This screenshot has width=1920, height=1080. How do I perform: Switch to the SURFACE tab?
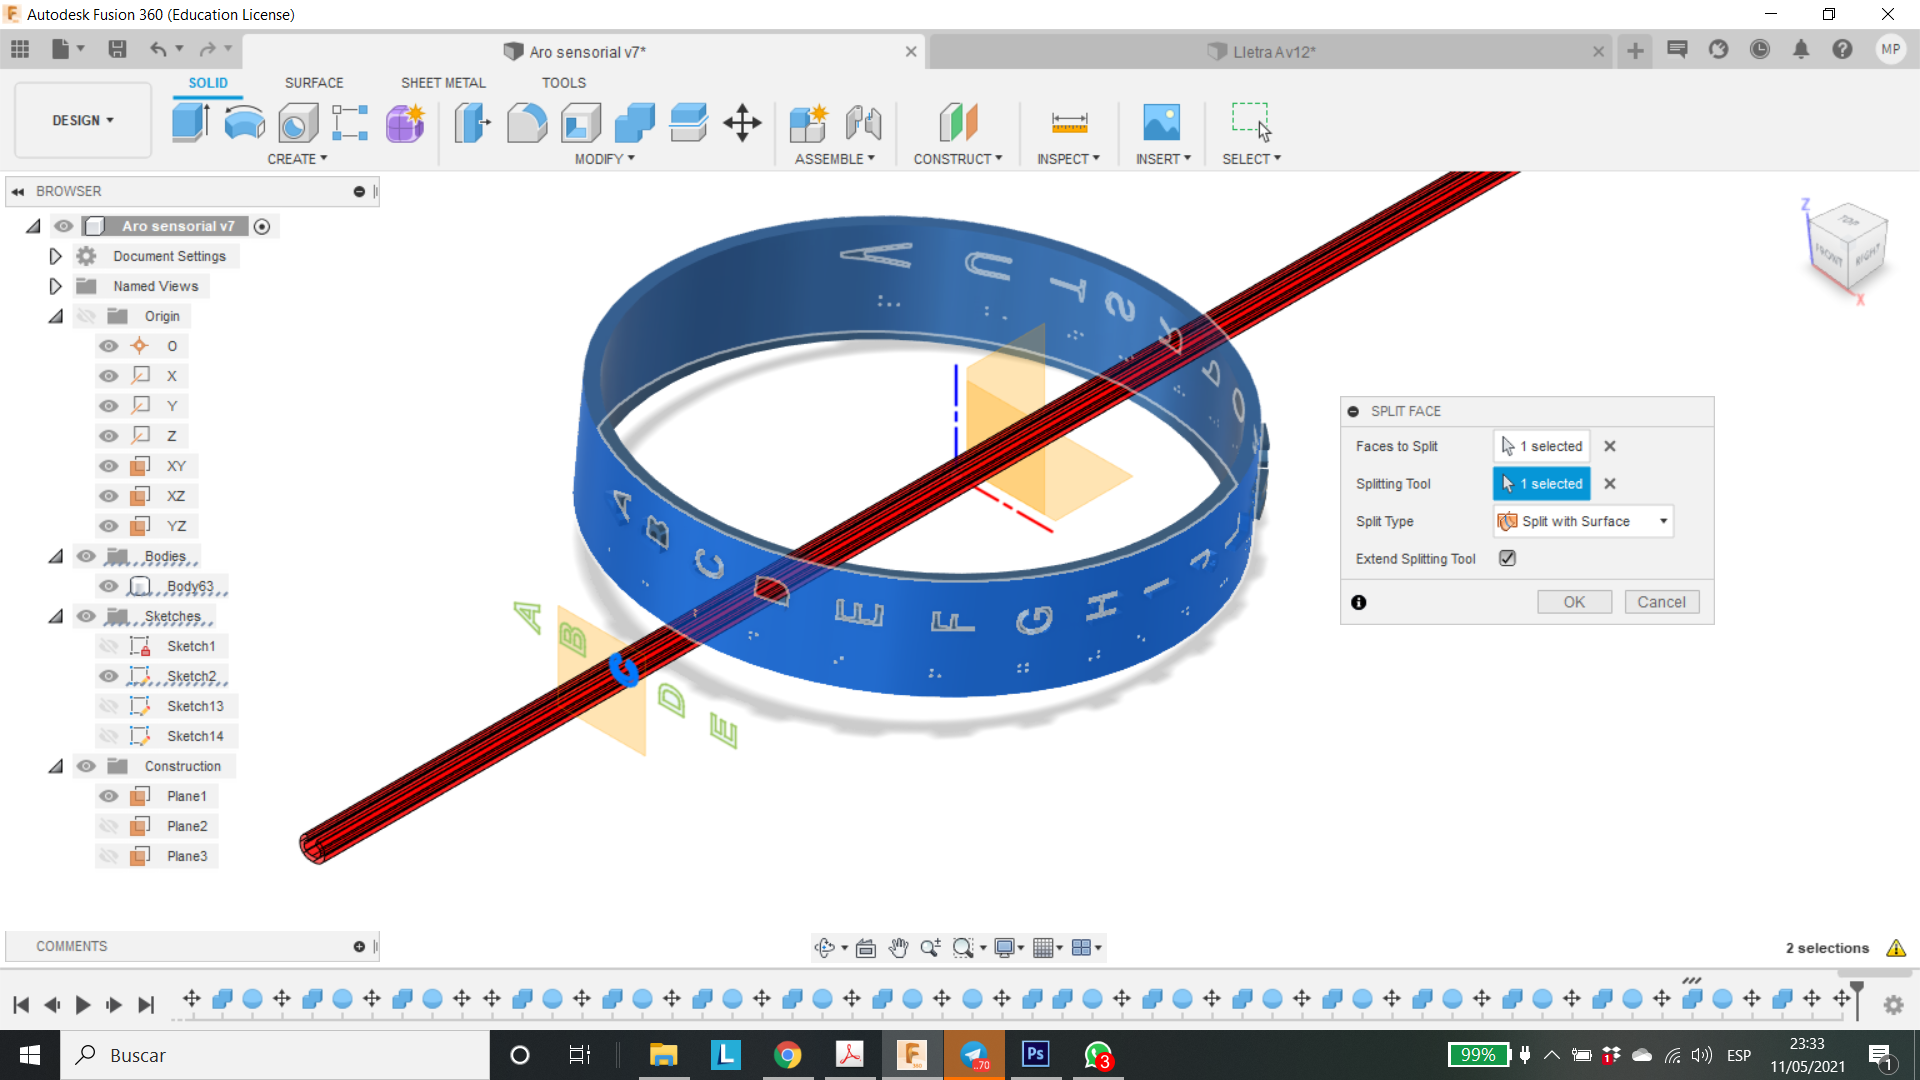314,83
